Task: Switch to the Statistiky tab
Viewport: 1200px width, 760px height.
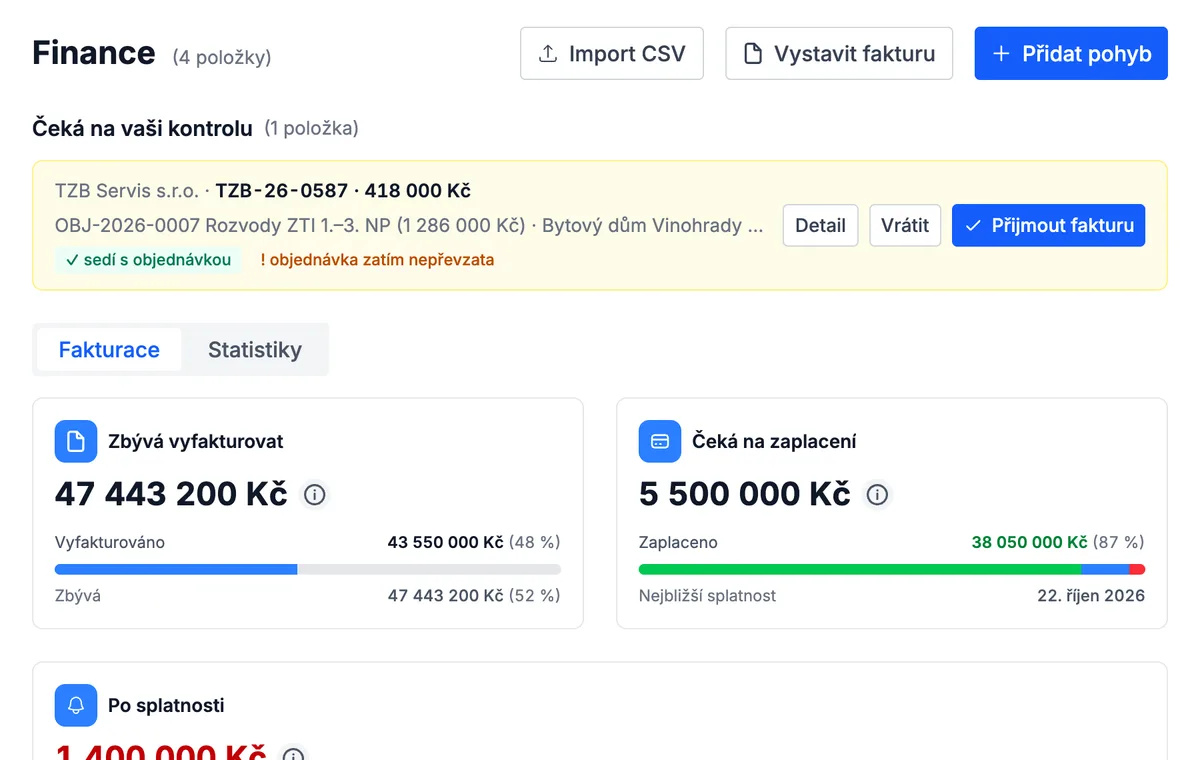Action: [x=255, y=350]
